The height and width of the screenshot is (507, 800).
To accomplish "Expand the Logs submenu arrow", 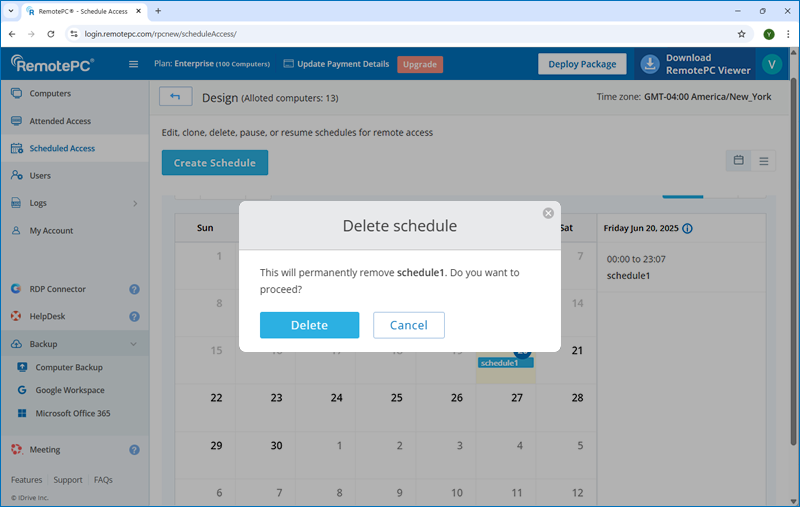I will point(135,203).
